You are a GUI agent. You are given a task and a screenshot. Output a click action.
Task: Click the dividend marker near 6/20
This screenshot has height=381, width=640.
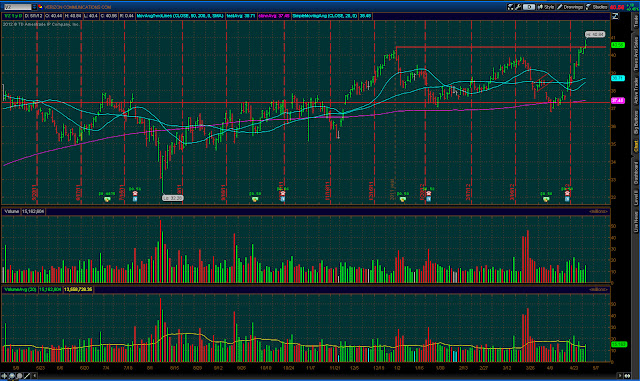[x=107, y=199]
